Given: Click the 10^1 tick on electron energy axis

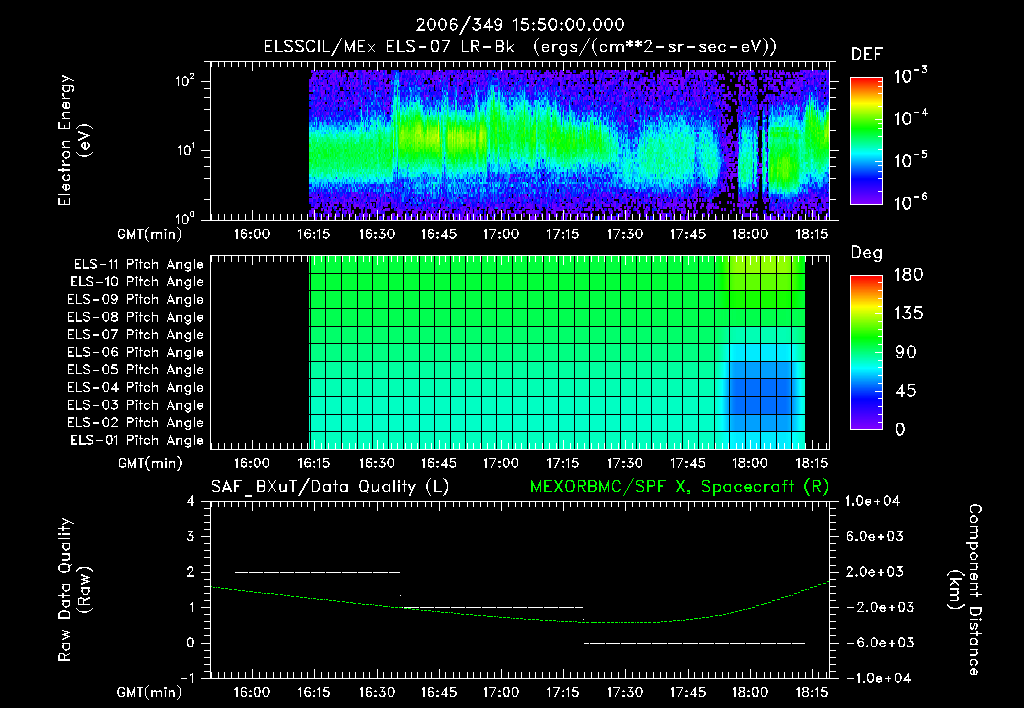Looking at the screenshot, I should click(185, 150).
